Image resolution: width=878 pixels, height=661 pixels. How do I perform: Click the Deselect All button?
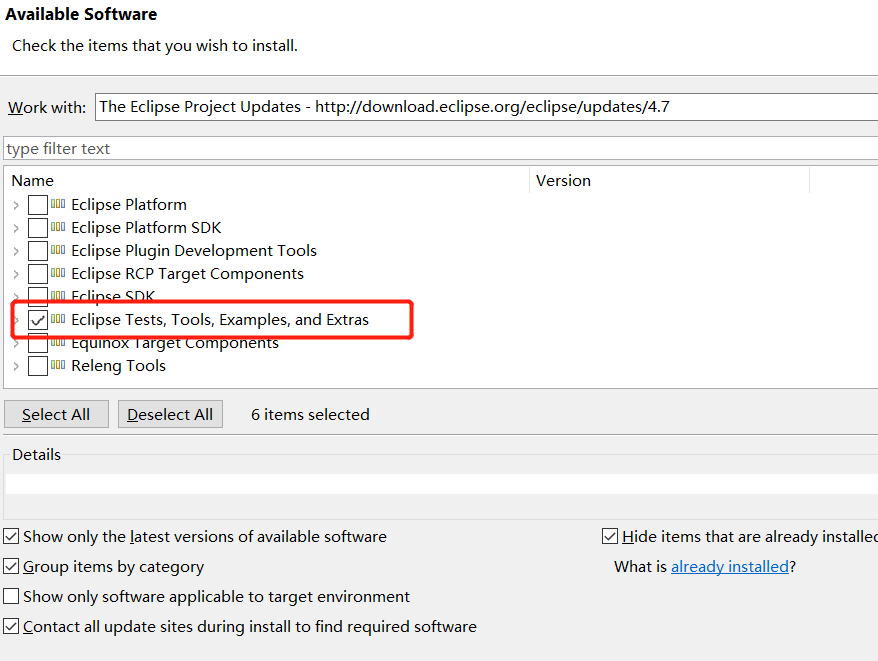point(170,414)
